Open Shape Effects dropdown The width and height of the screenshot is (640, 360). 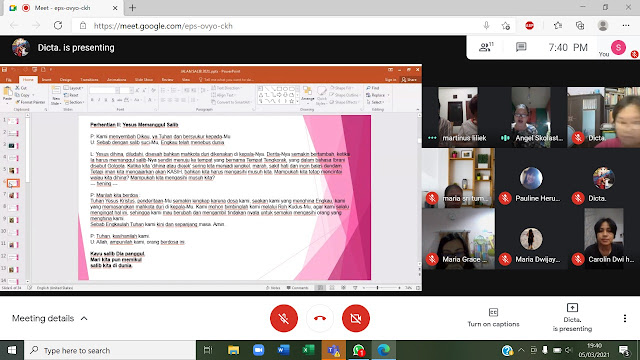coord(344,102)
